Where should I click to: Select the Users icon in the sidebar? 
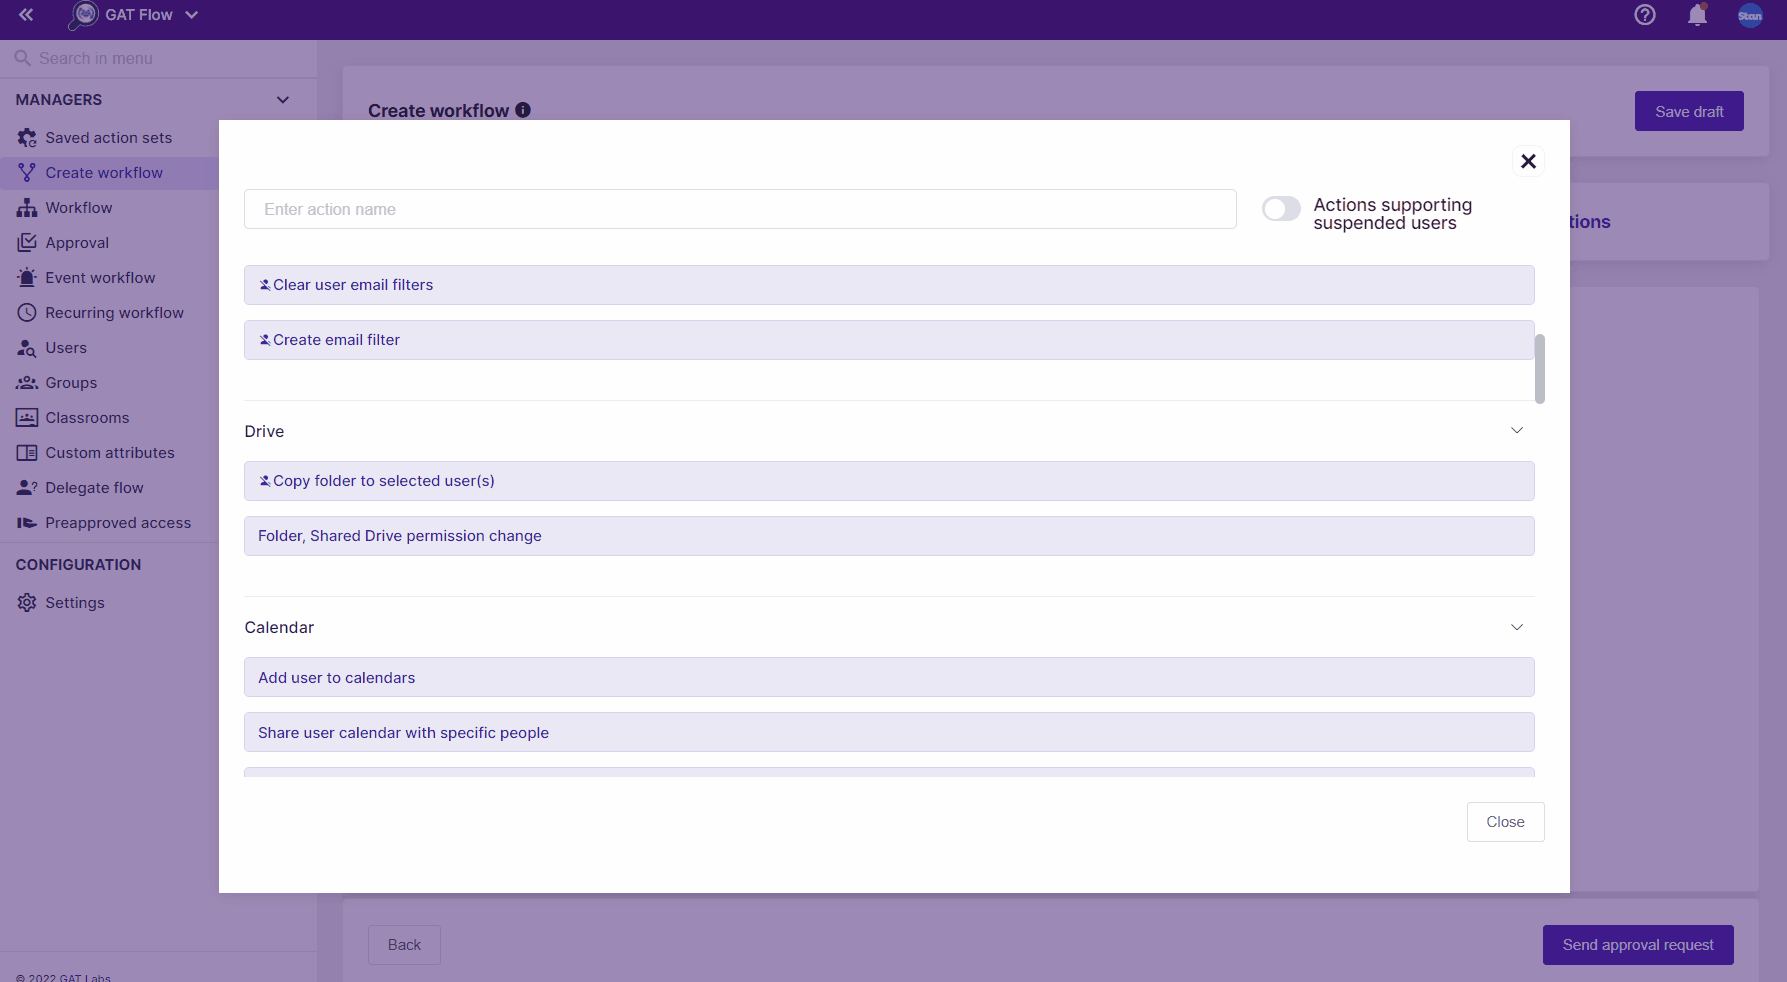coord(26,347)
